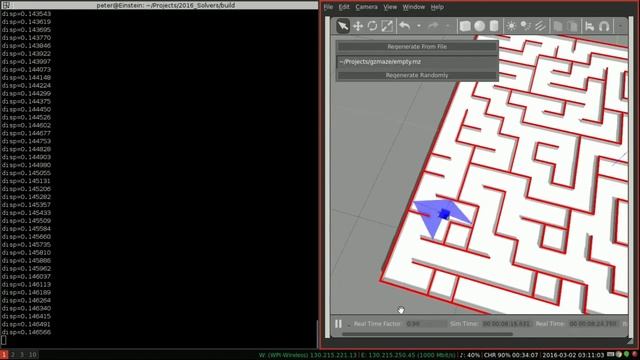The width and height of the screenshot is (640, 360).
Task: Select the translate mode tool
Action: (x=358, y=26)
